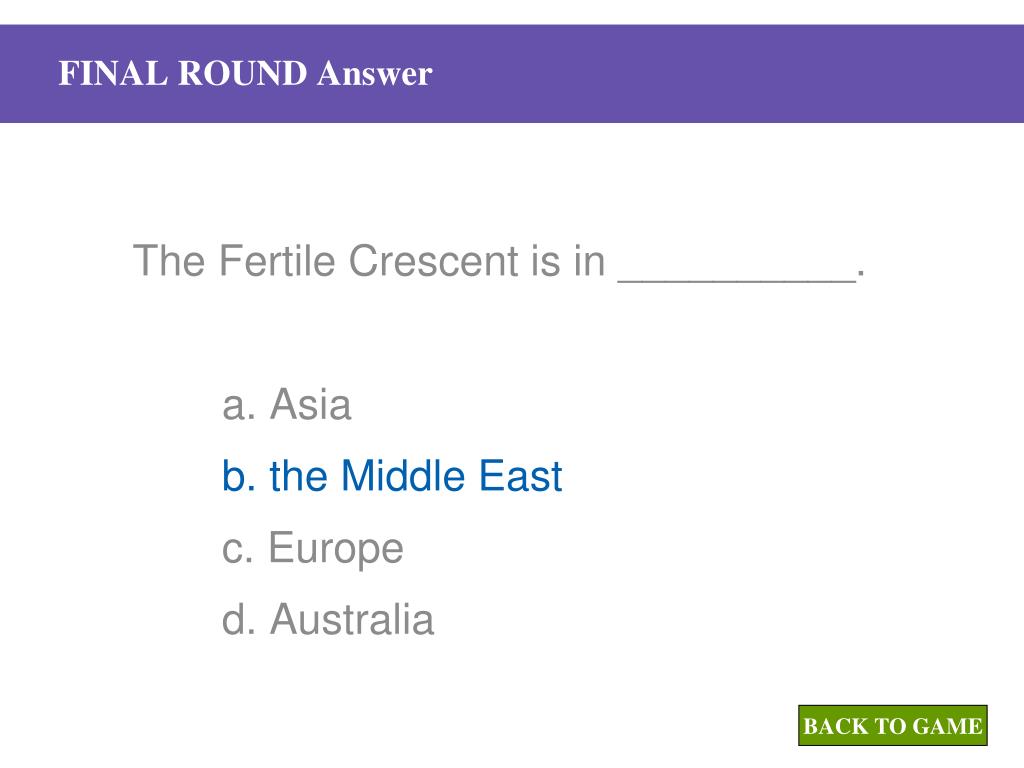Click the BACK TO GAME button
Screen dimensions: 1024x768
[892, 726]
